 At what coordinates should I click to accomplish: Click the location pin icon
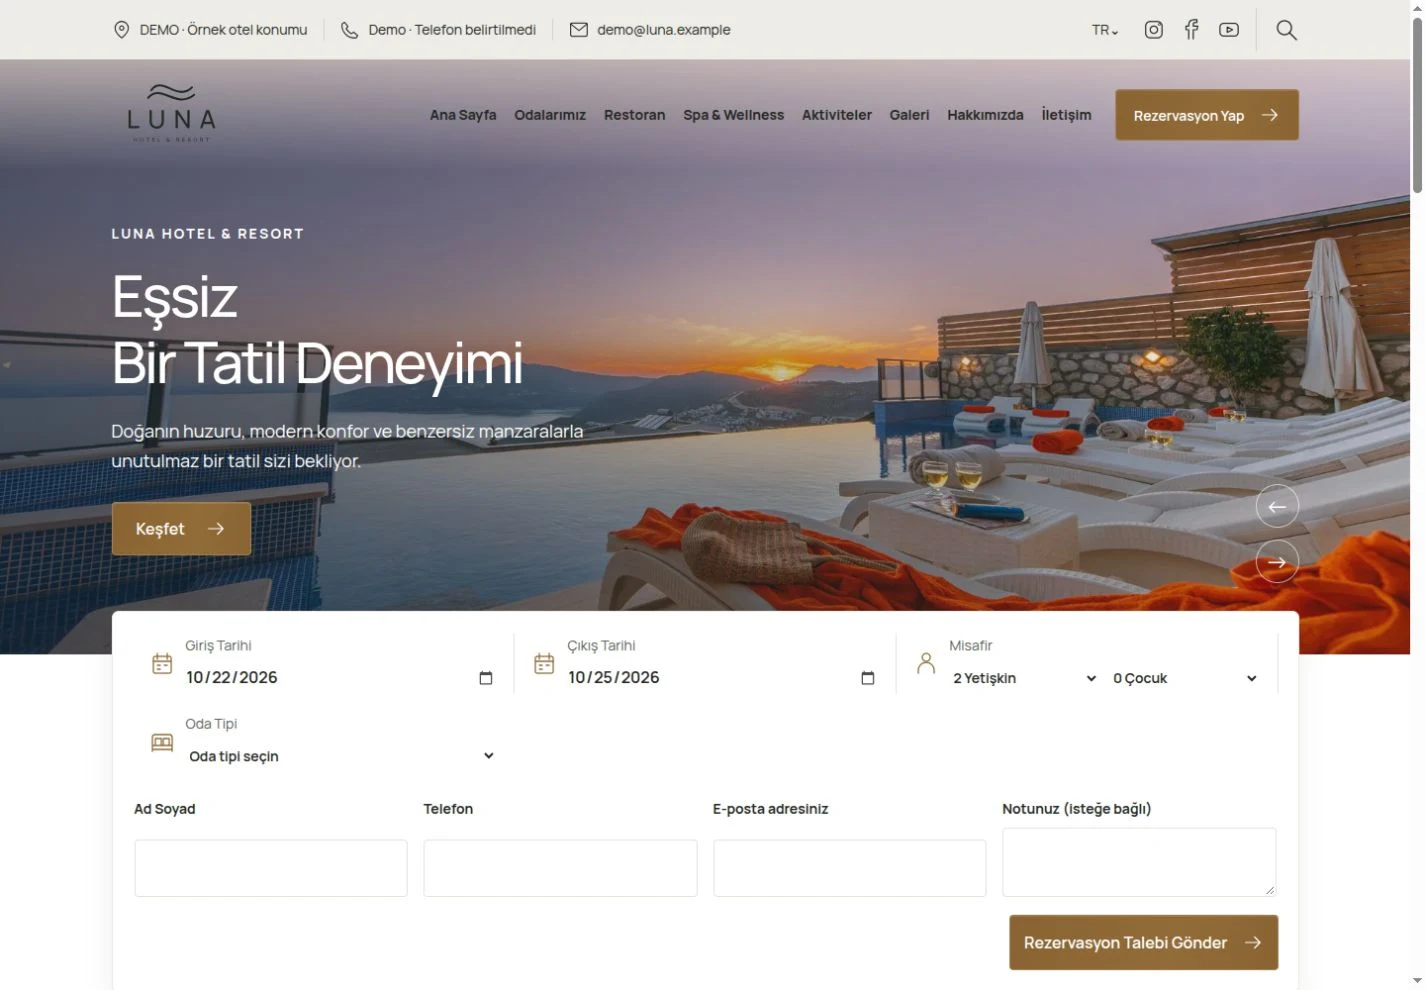coord(122,30)
